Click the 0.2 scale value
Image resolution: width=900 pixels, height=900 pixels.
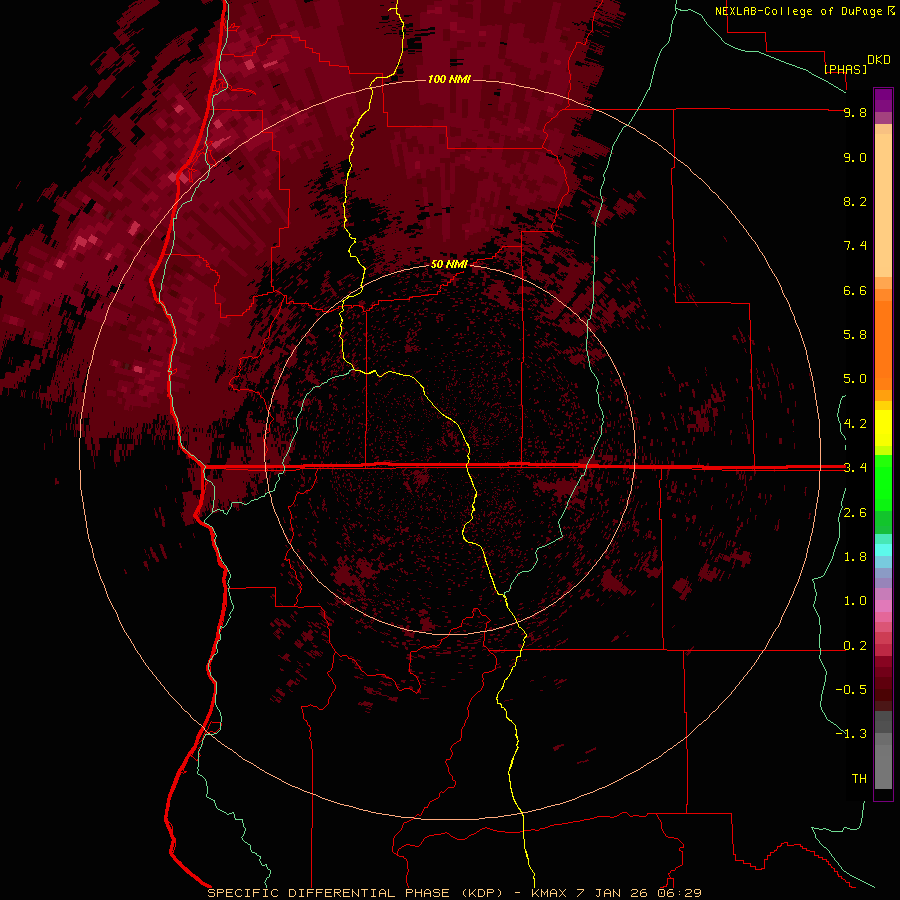pyautogui.click(x=855, y=646)
